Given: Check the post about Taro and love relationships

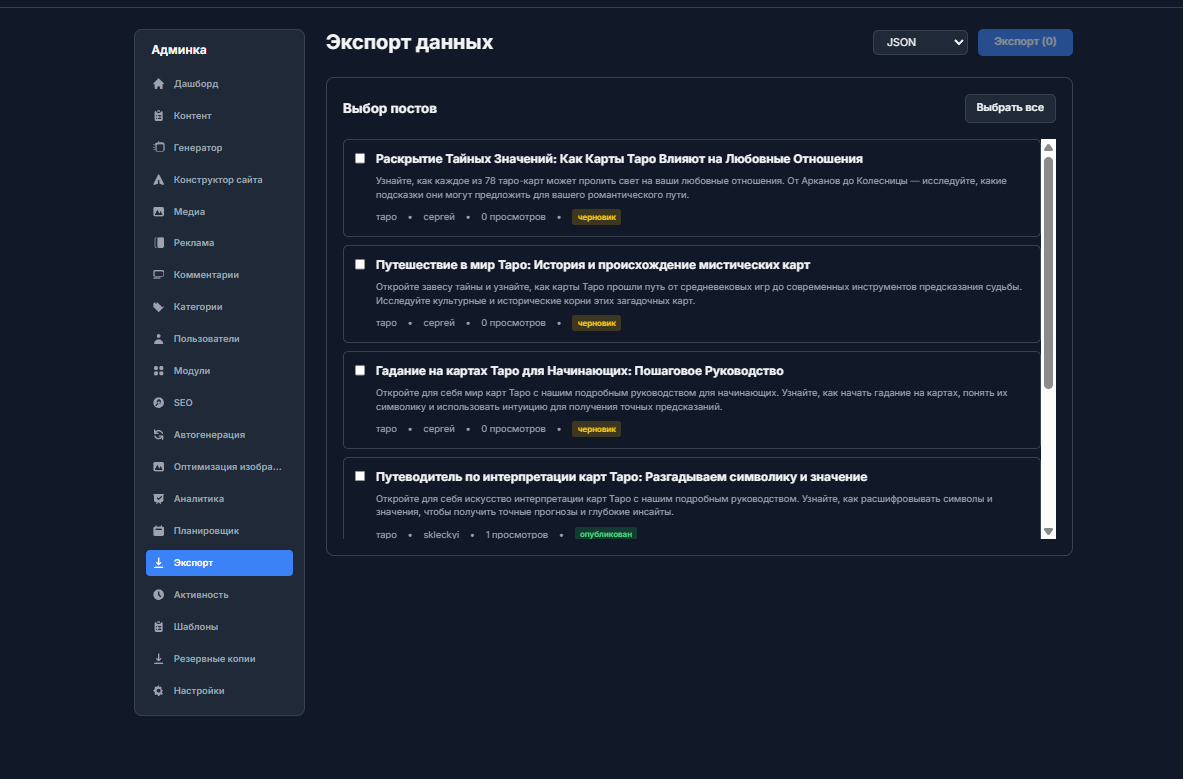Looking at the screenshot, I should (x=360, y=158).
